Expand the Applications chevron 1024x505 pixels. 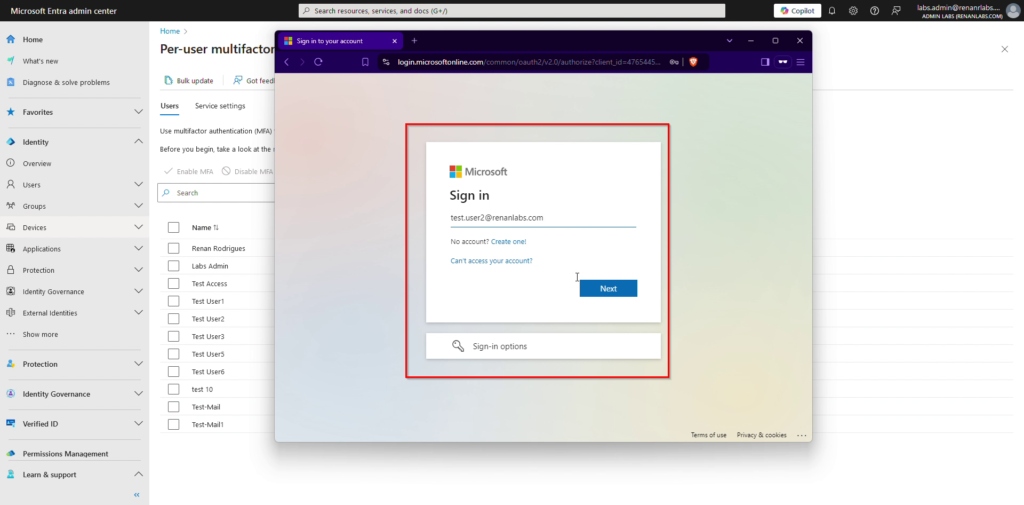click(x=138, y=249)
